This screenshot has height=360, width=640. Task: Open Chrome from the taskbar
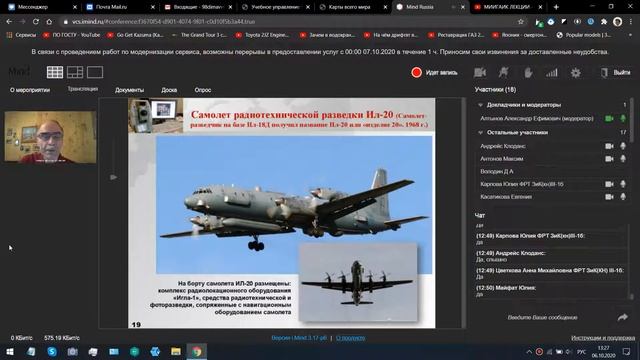pos(197,351)
